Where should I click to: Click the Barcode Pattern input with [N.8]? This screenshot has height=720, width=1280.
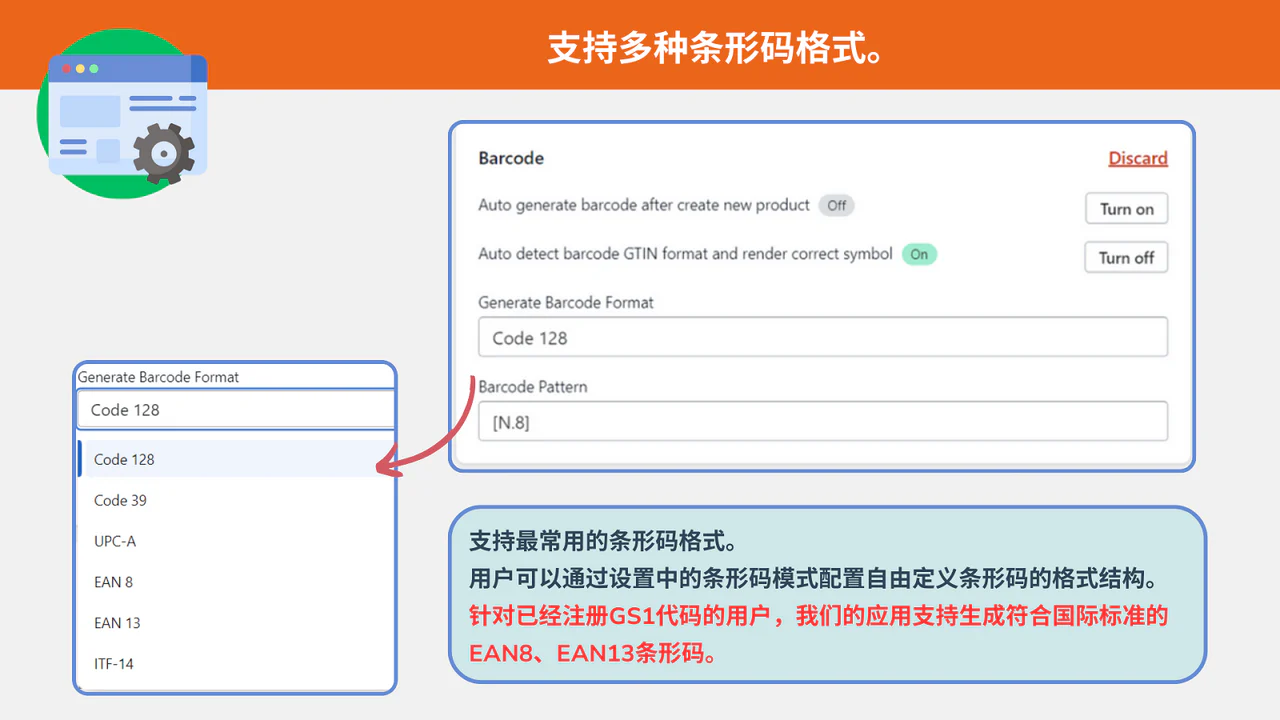pyautogui.click(x=823, y=421)
